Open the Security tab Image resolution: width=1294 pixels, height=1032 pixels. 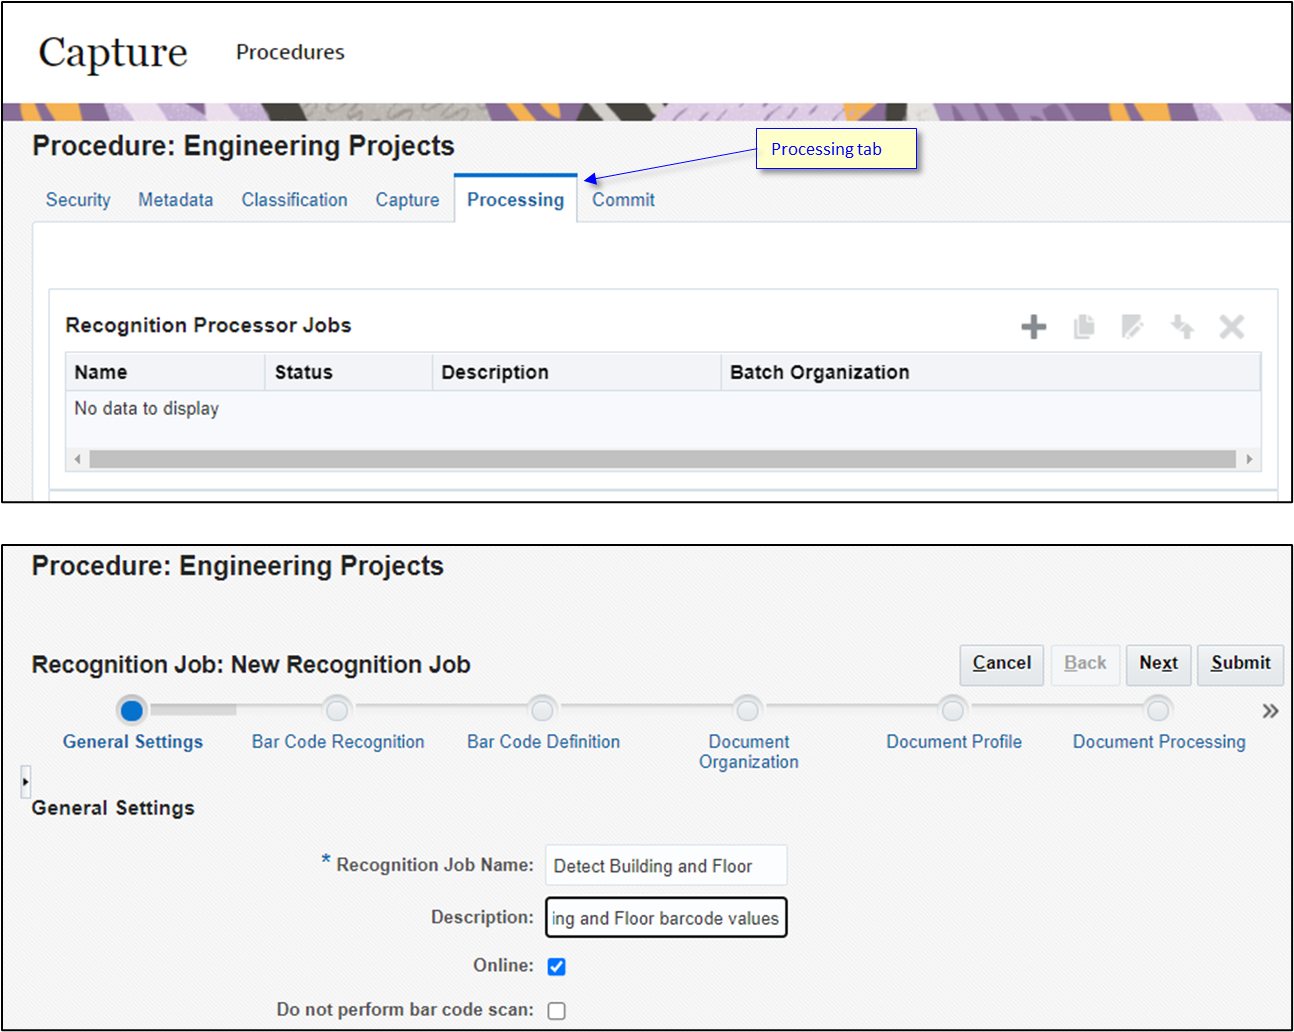pos(77,199)
